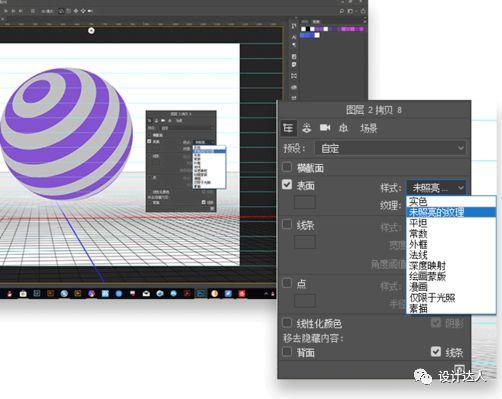This screenshot has width=502, height=399.
Task: Select the slide 3D object mode icon
Action: (x=83, y=11)
